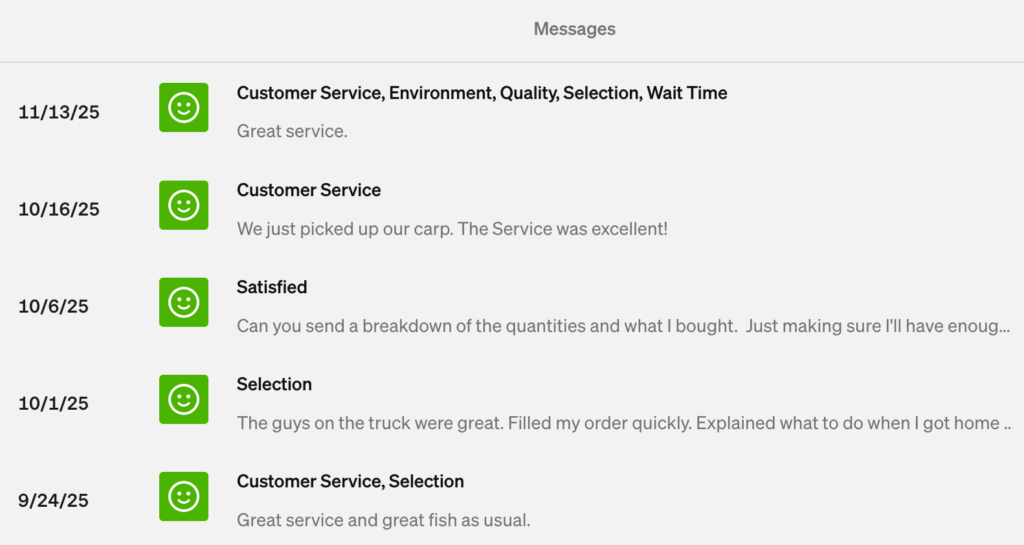Select the 10/6/25 date entry
Image resolution: width=1024 pixels, height=545 pixels.
[x=53, y=306]
